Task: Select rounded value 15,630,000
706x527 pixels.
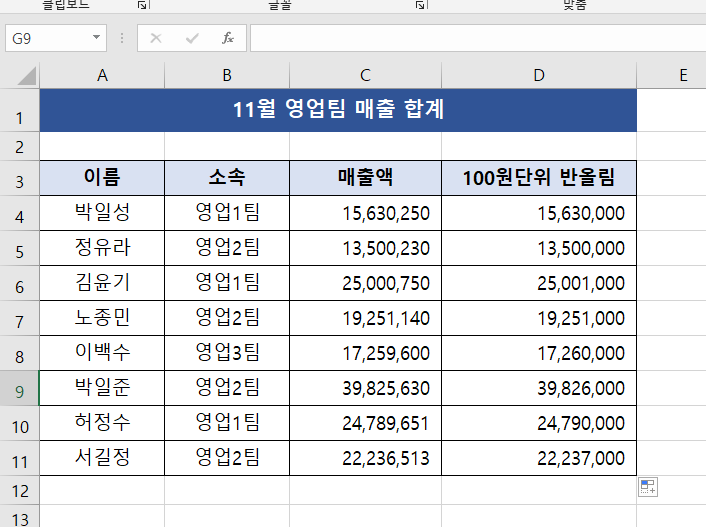Action: (x=539, y=213)
